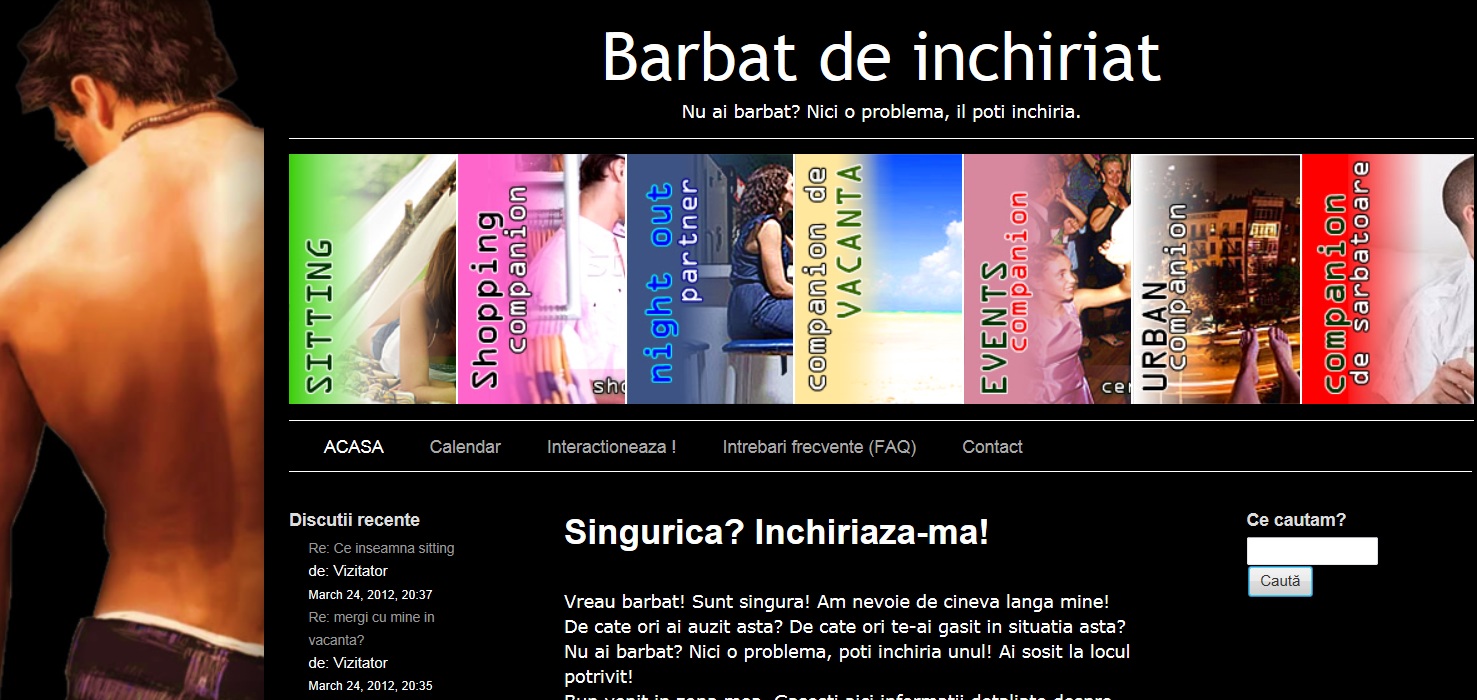
Task: Click the night out partner banner
Action: pos(709,280)
